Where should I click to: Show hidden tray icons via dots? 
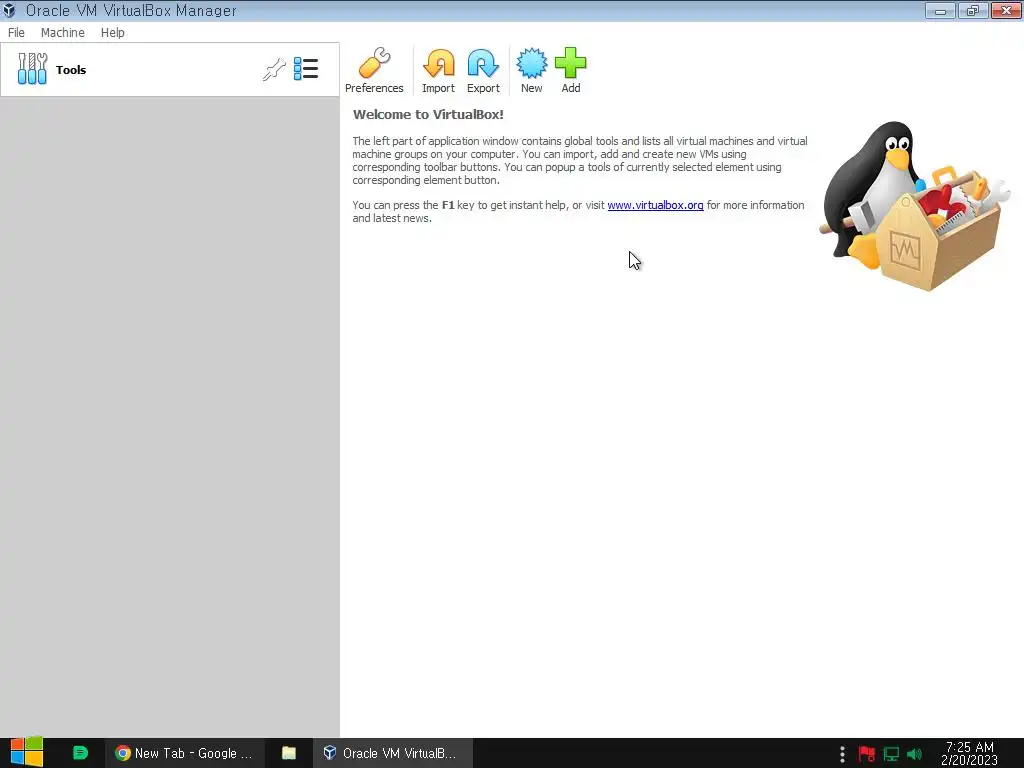(842, 754)
